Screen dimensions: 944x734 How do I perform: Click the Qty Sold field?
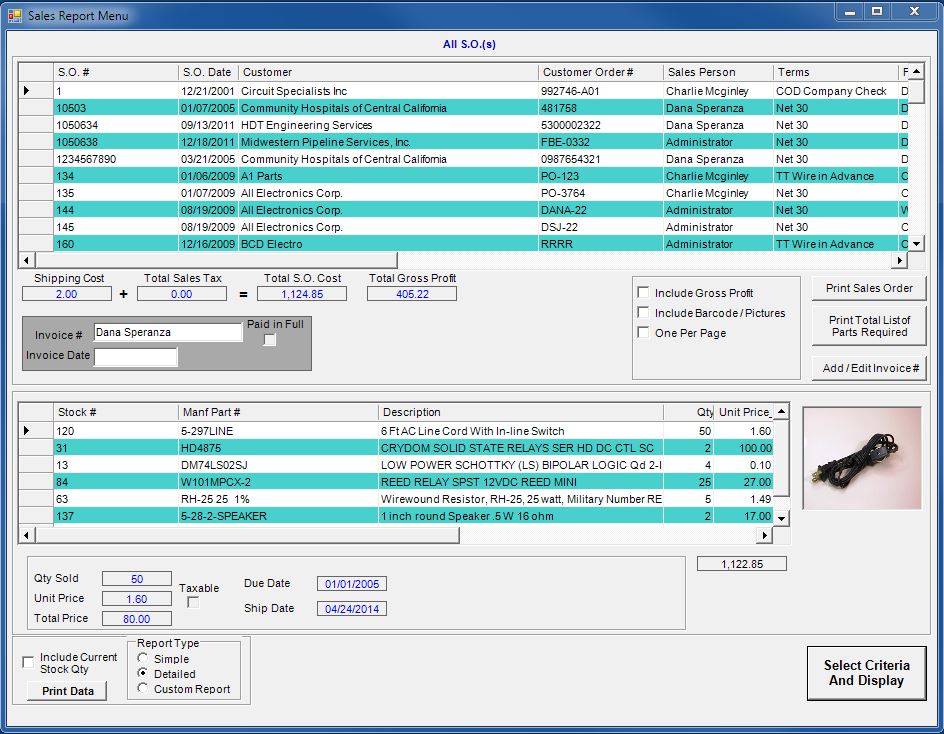137,579
